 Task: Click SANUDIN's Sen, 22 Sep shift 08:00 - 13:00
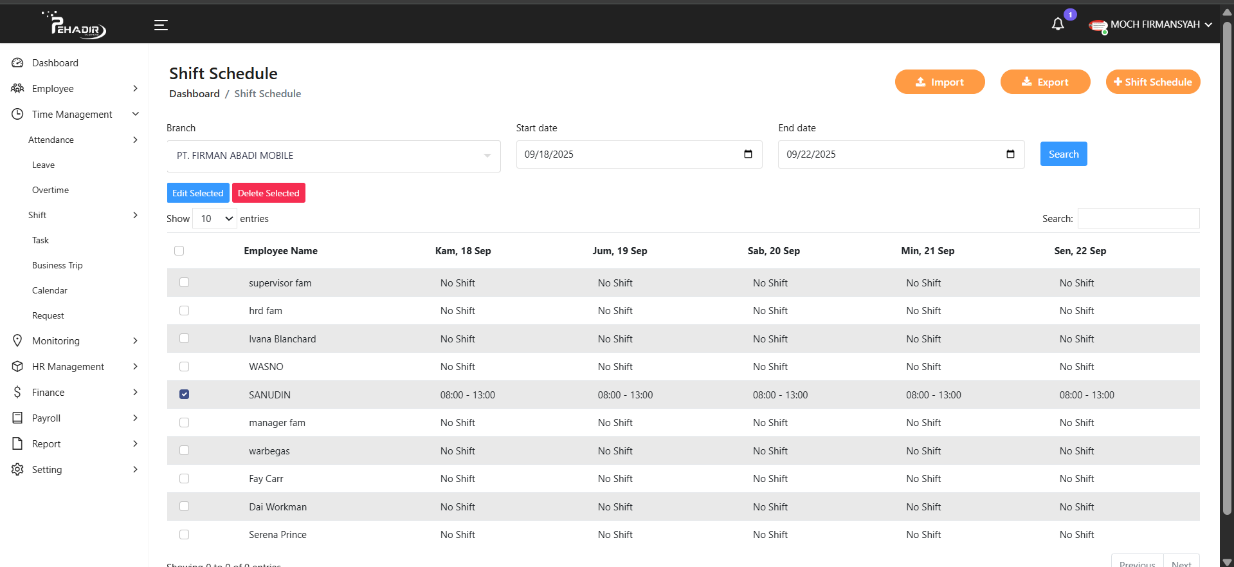click(x=1087, y=395)
